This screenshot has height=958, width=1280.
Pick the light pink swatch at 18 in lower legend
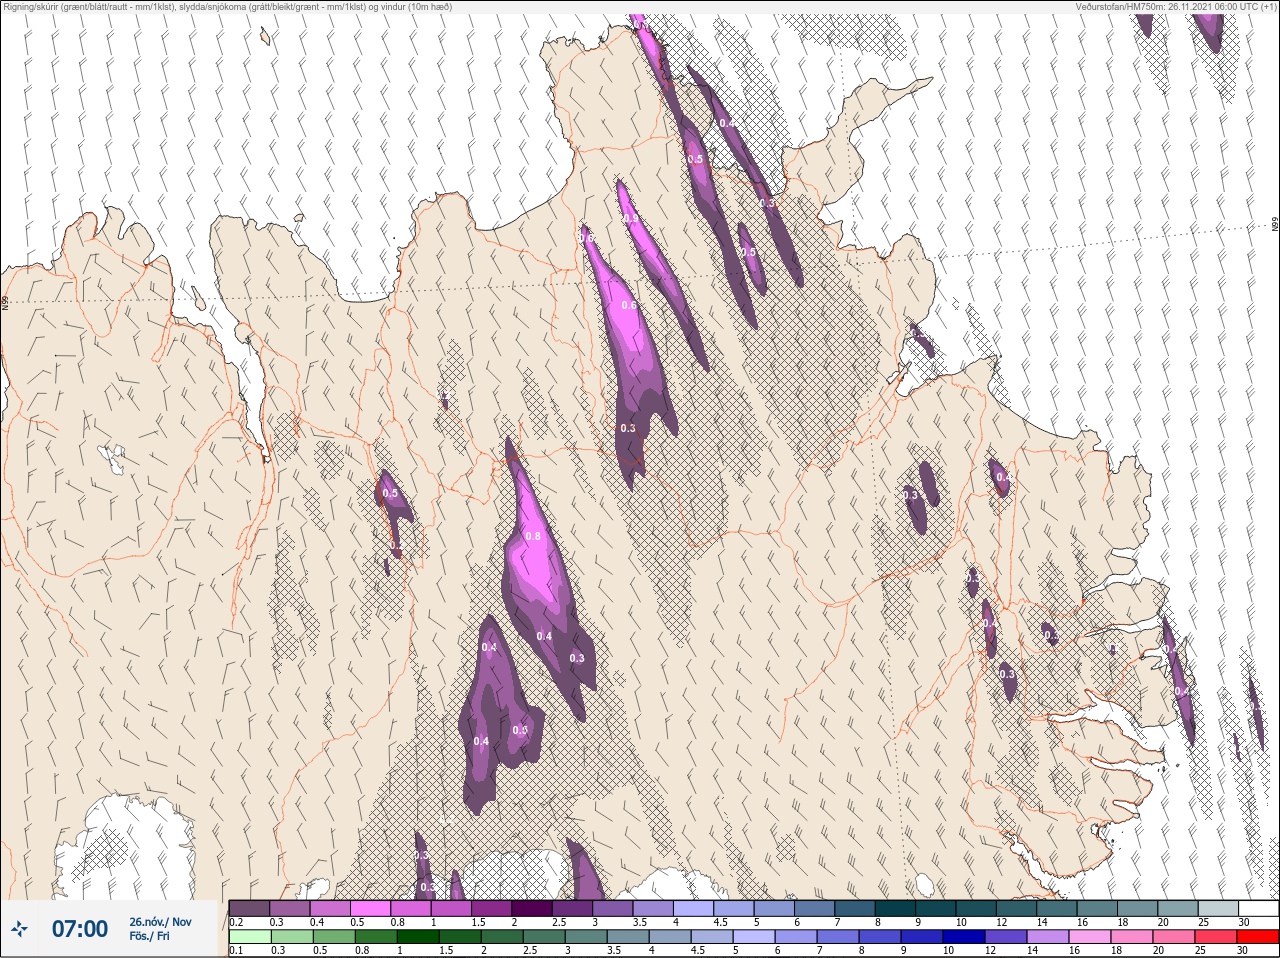tap(1130, 937)
